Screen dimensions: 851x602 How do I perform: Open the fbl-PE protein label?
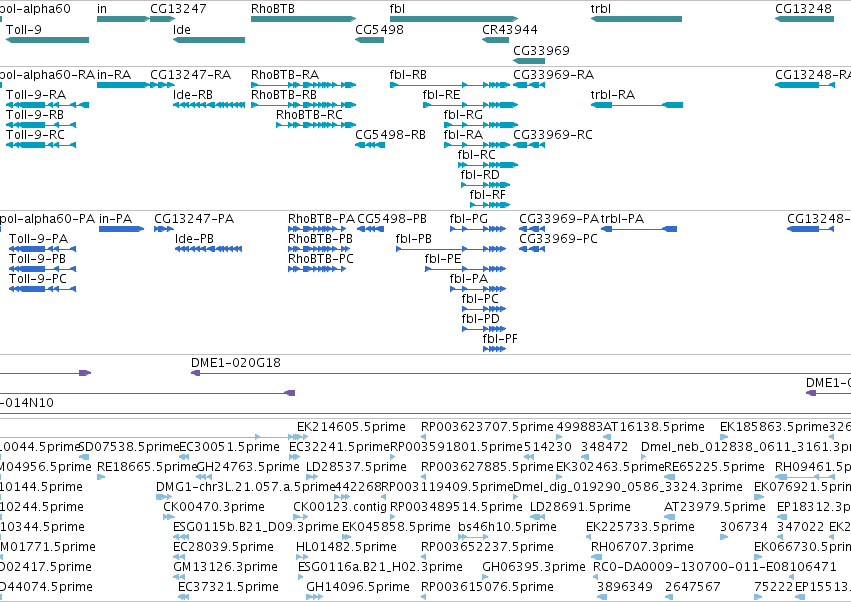[x=443, y=259]
